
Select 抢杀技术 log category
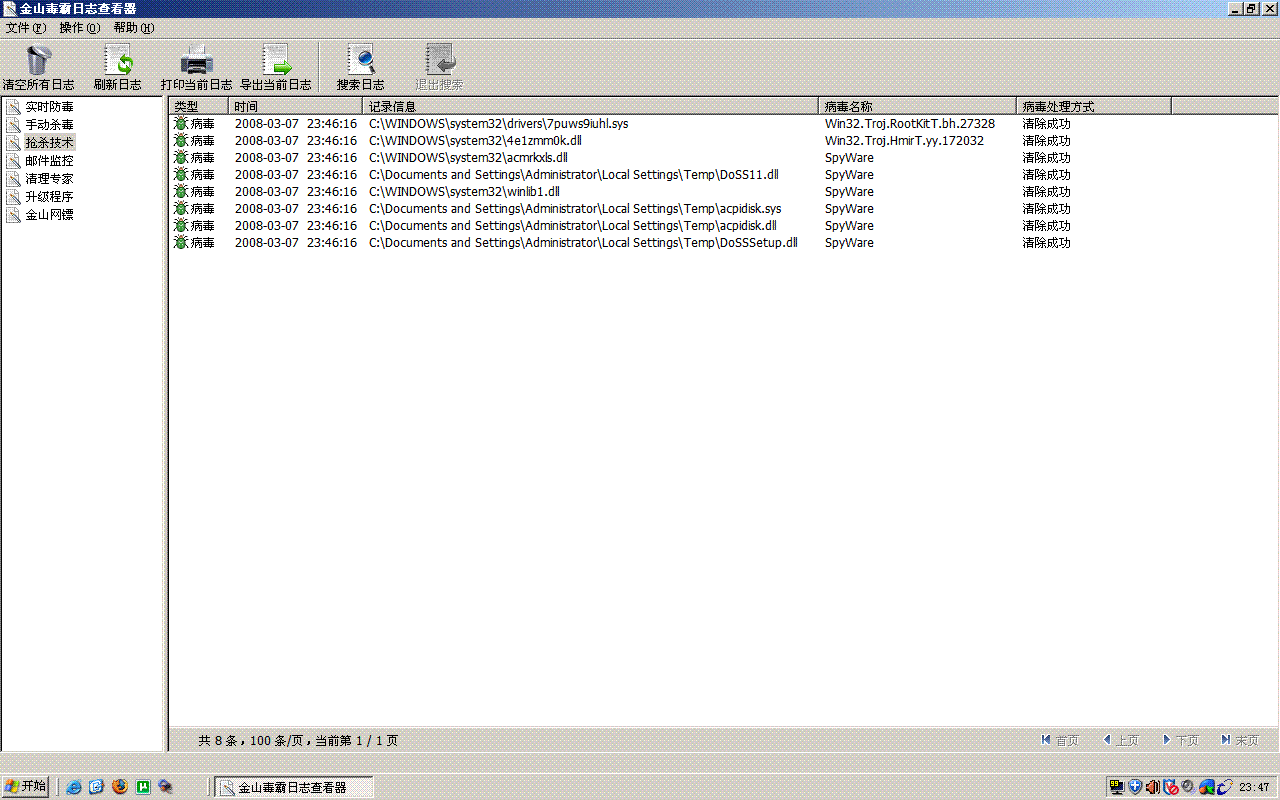(x=49, y=143)
